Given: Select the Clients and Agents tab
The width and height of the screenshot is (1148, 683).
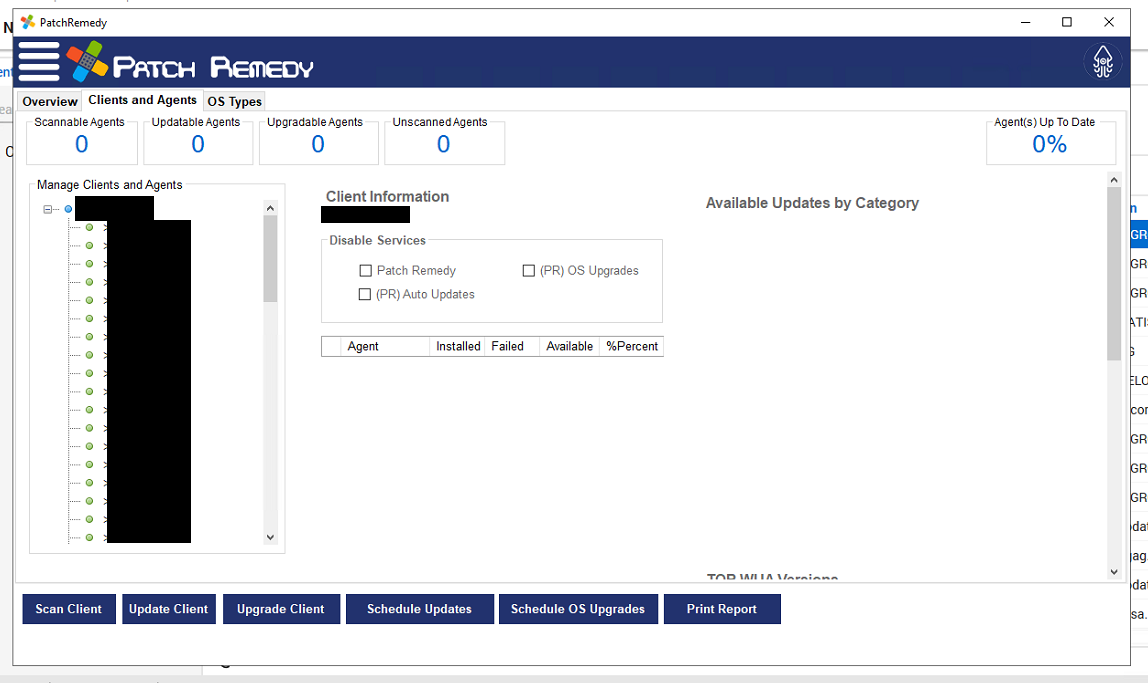Looking at the screenshot, I should [142, 100].
